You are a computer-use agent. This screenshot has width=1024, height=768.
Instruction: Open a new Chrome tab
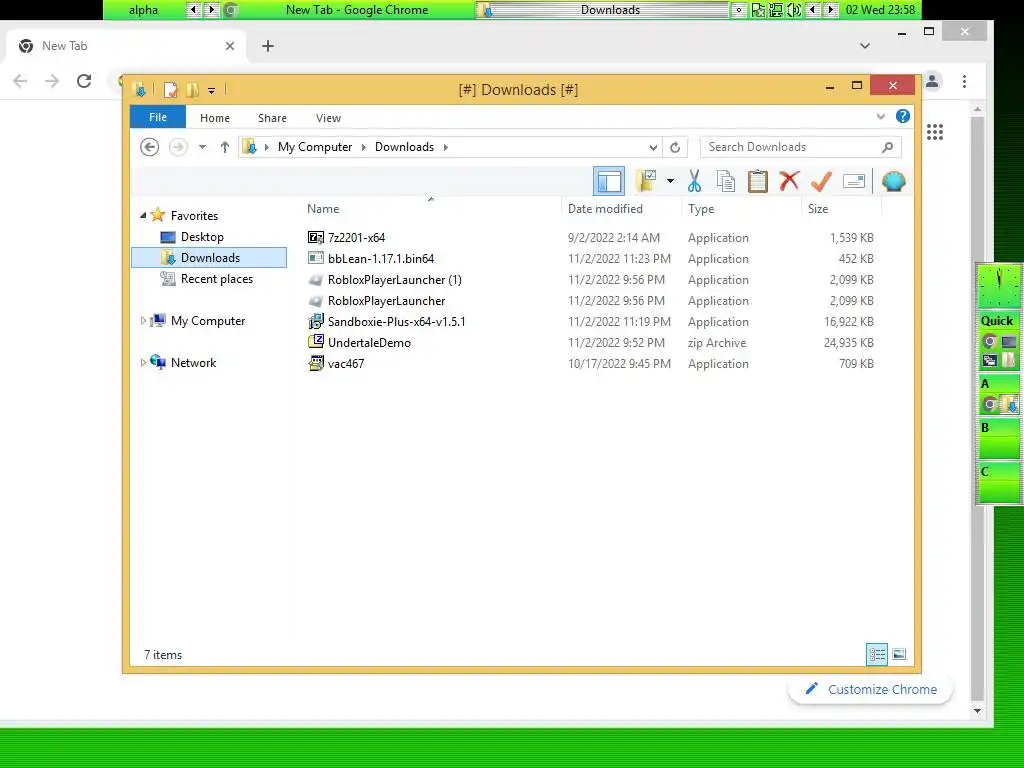(x=268, y=46)
